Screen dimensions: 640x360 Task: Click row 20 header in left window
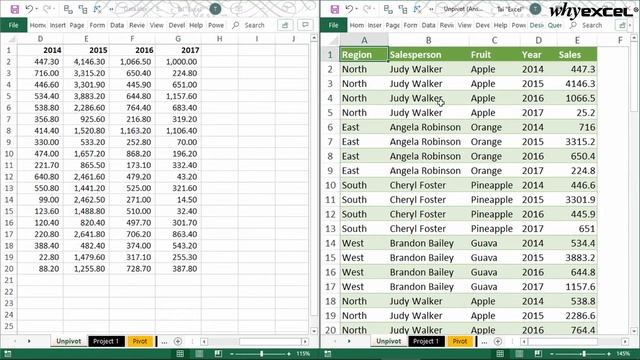[x=9, y=269]
